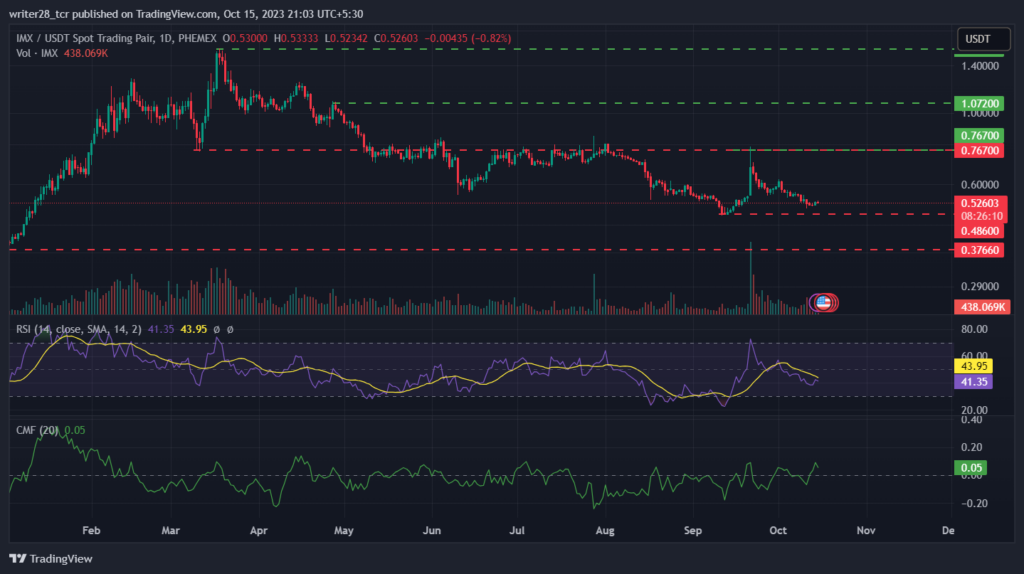Click the TradingView logo at bottom left
Image resolution: width=1024 pixels, height=574 pixels.
coord(51,559)
